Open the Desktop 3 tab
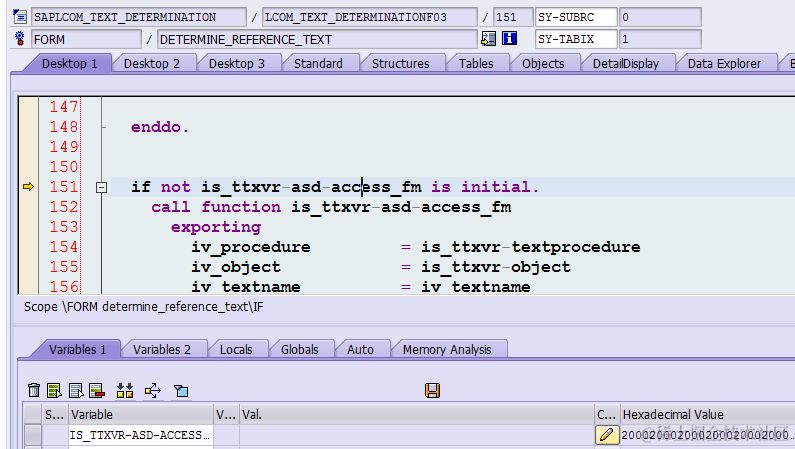This screenshot has width=795, height=449. point(237,63)
